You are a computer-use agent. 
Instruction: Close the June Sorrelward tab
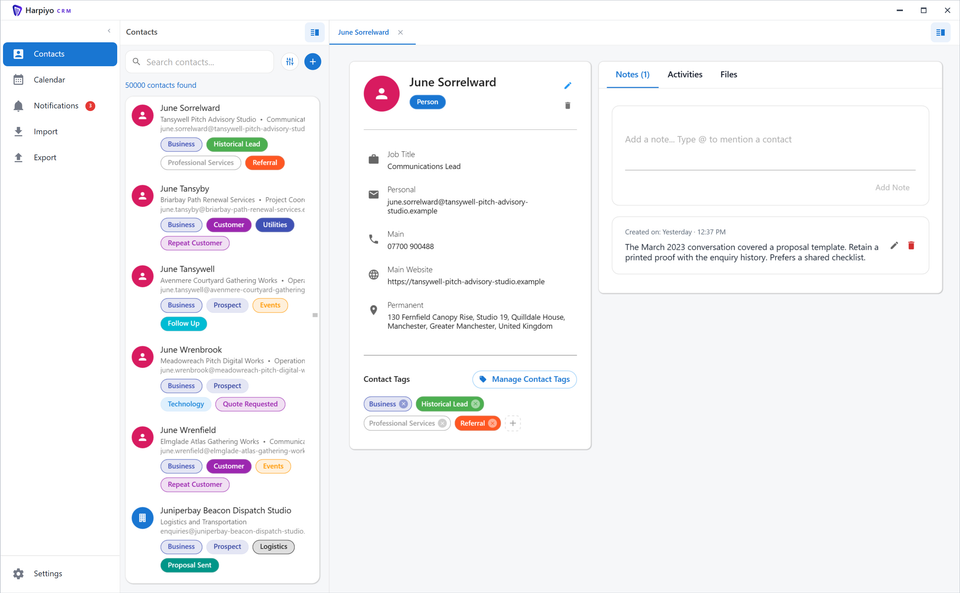point(400,32)
